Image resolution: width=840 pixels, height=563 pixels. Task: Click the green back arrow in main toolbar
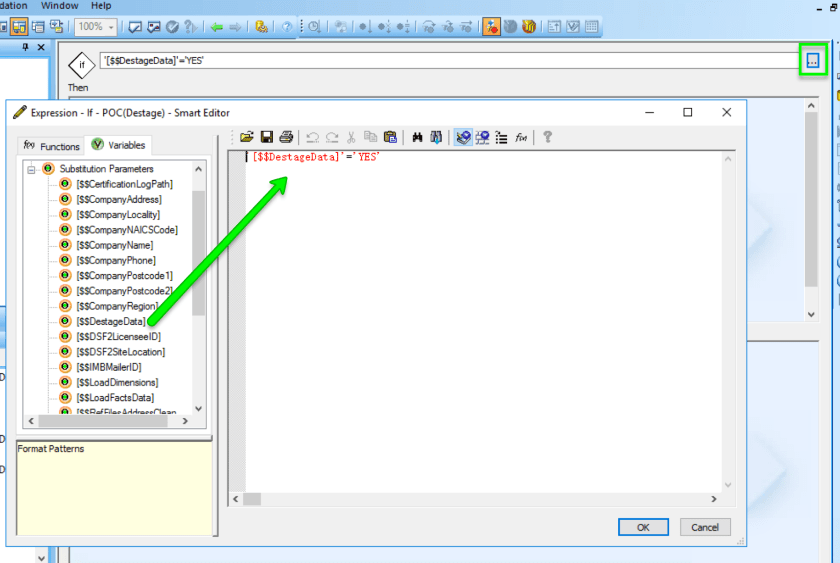click(x=216, y=27)
